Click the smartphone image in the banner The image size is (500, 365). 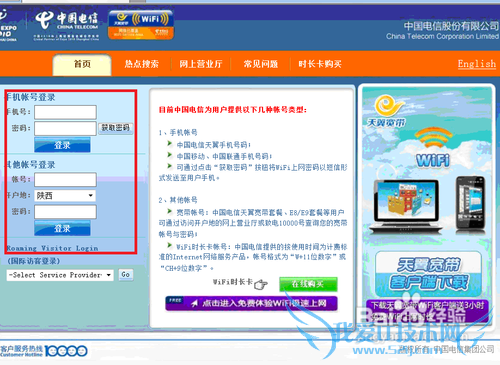coord(471,203)
